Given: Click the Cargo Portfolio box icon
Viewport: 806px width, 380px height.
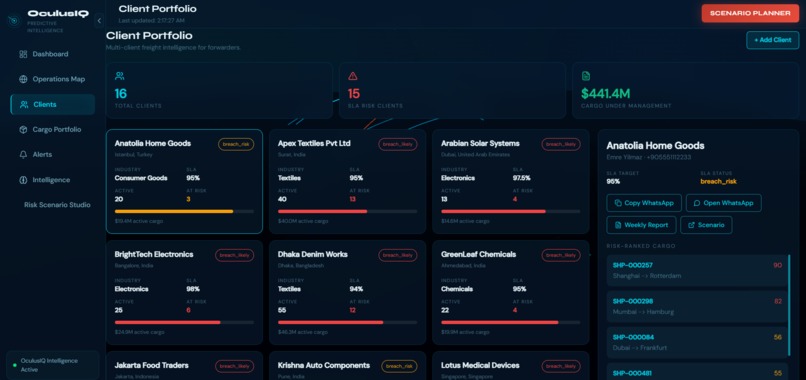Looking at the screenshot, I should (23, 130).
